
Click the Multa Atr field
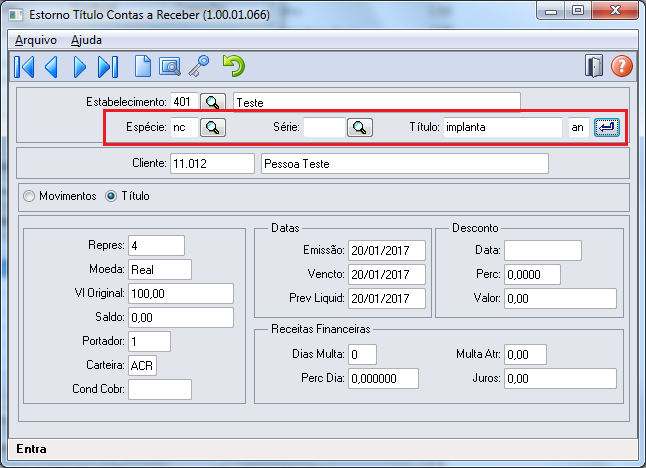(x=525, y=354)
